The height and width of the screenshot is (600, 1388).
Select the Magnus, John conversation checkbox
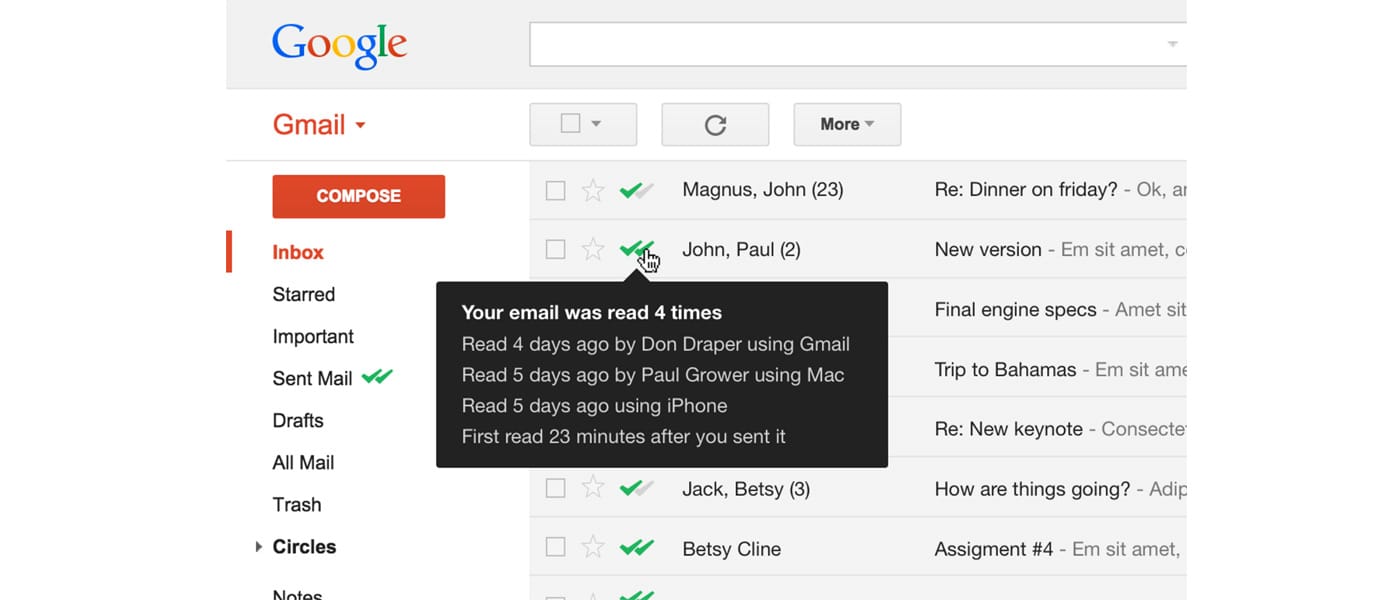point(555,190)
